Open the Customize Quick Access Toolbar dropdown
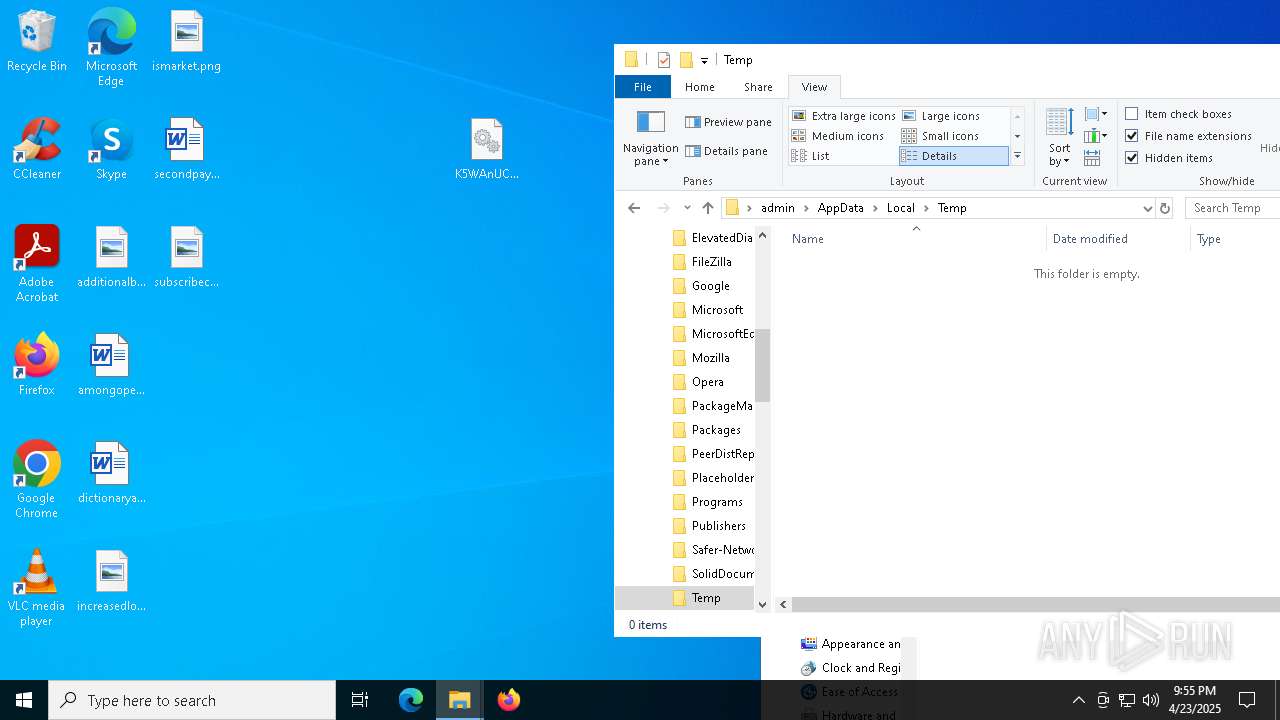Image resolution: width=1280 pixels, height=720 pixels. coord(704,60)
